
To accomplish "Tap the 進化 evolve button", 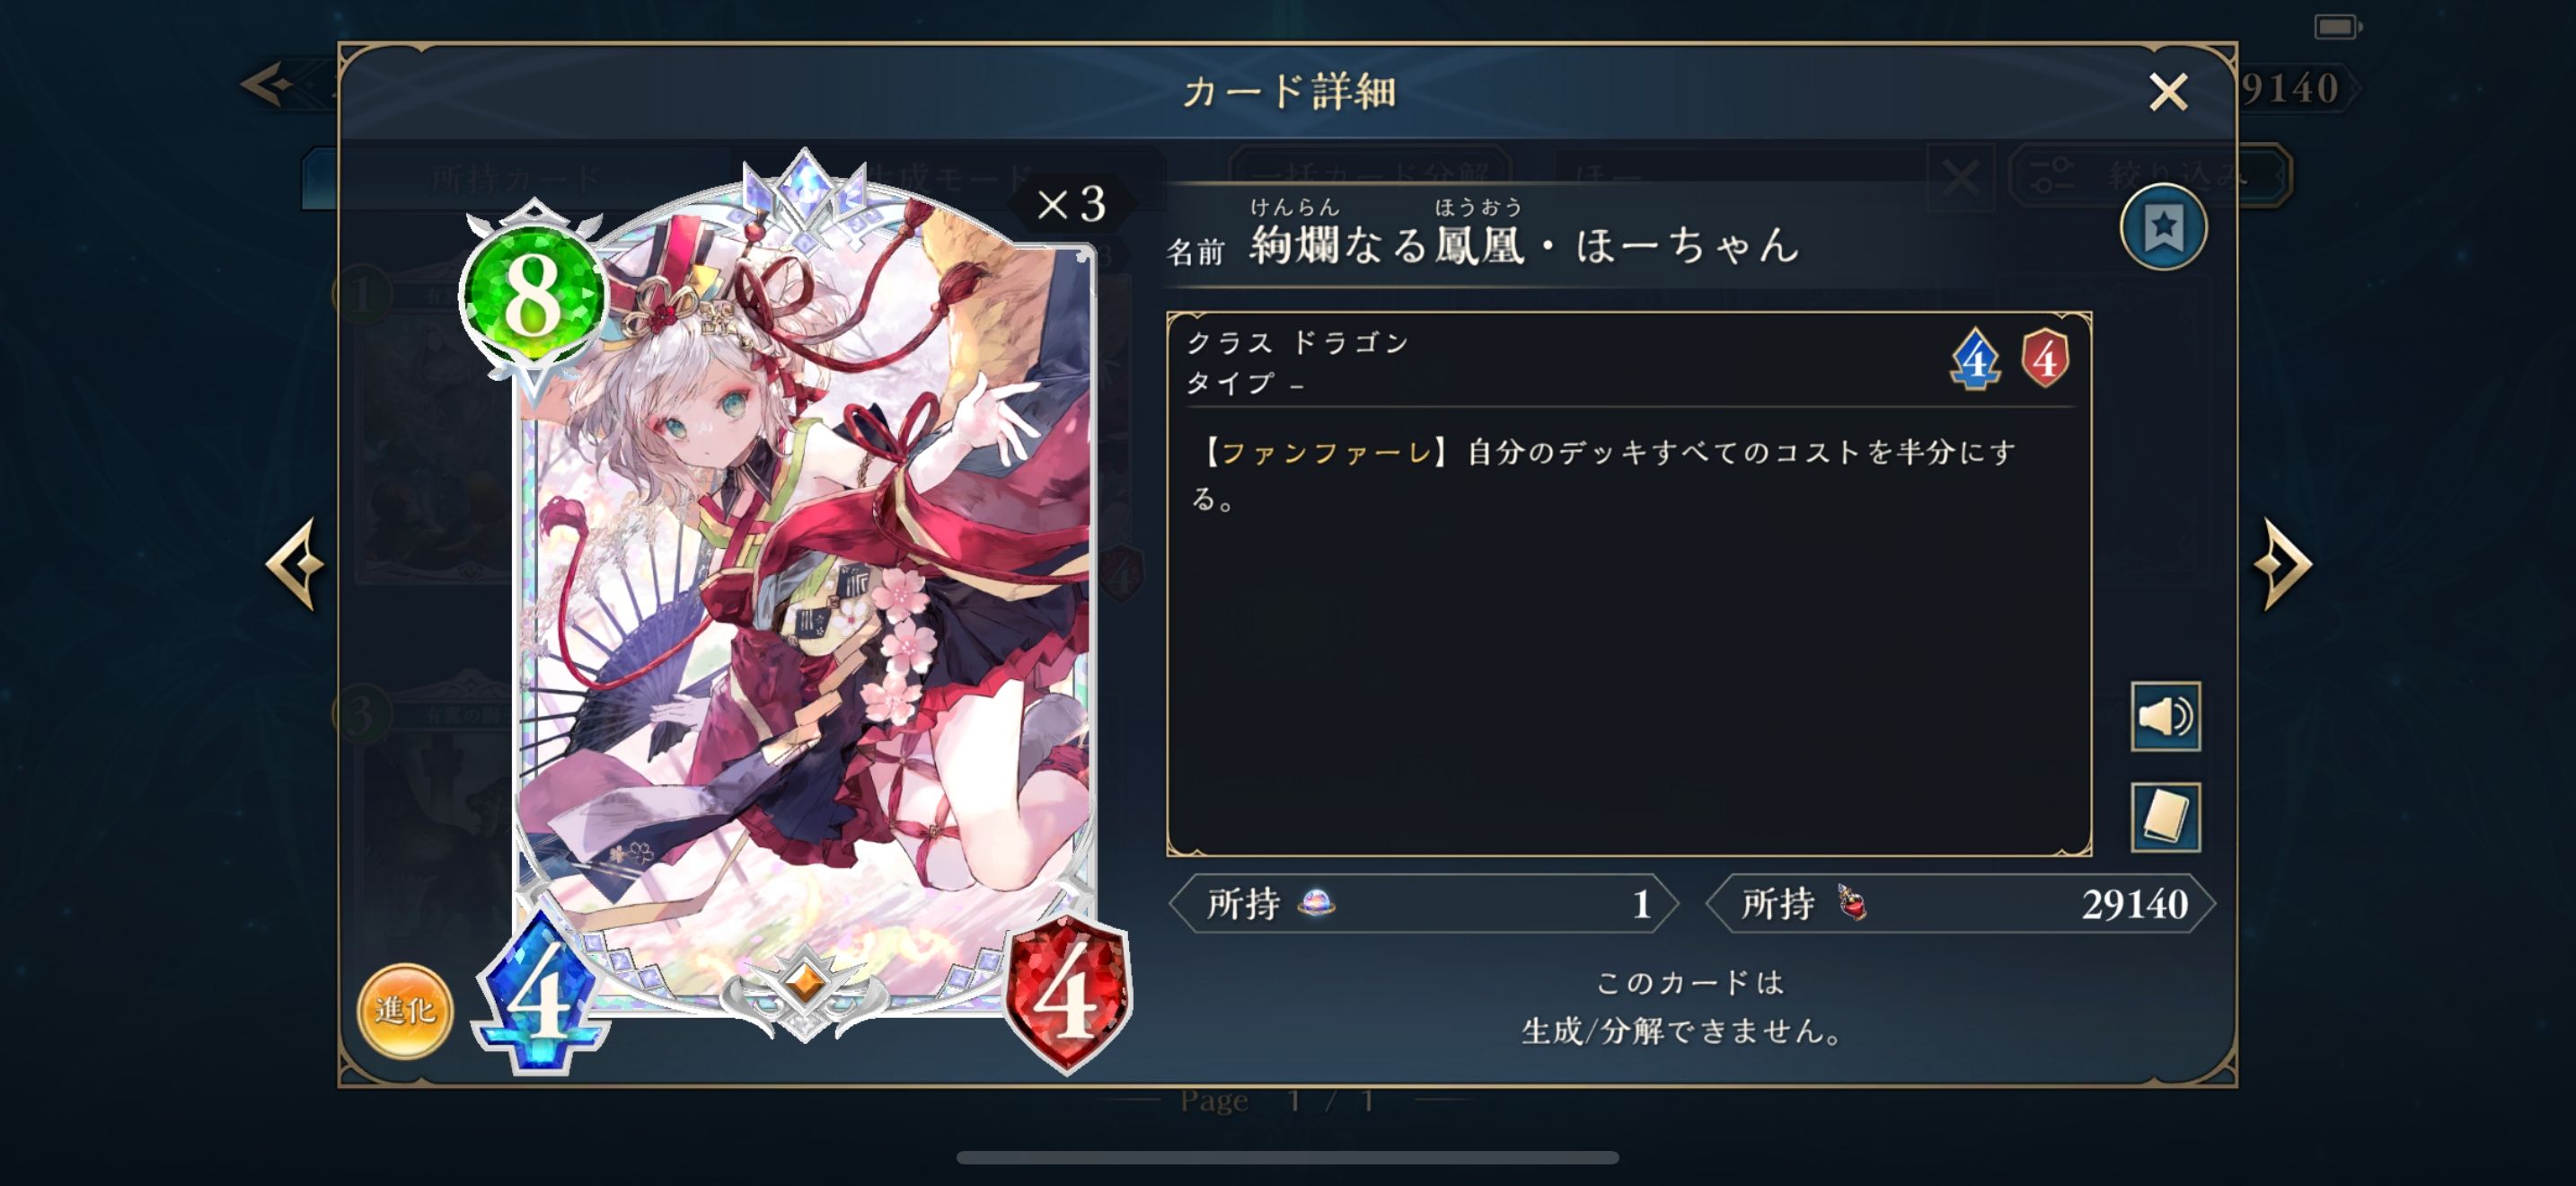I will pos(405,1011).
